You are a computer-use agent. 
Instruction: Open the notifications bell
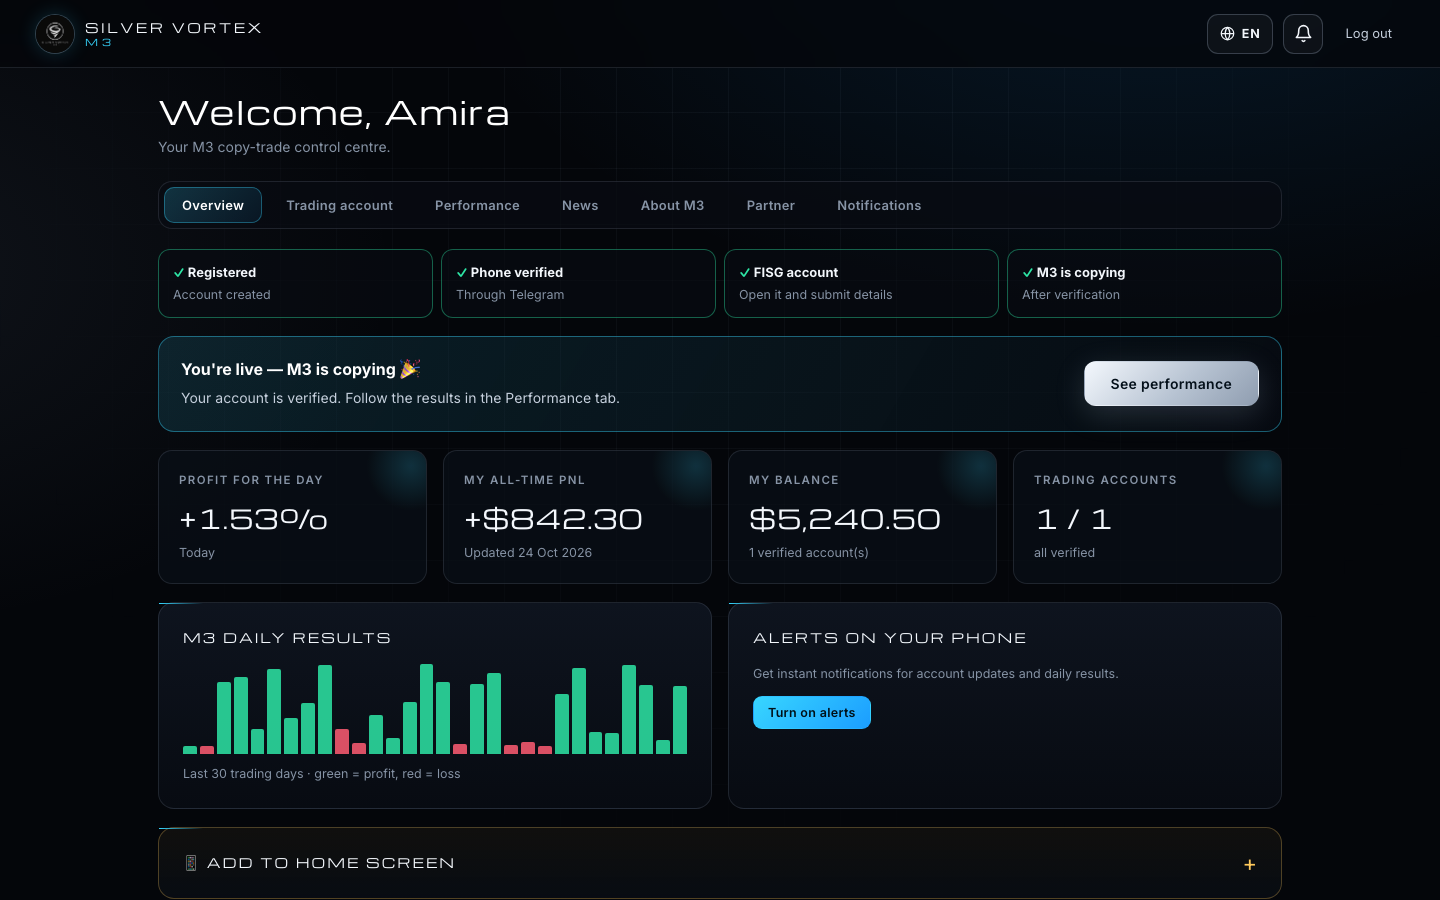(1303, 34)
